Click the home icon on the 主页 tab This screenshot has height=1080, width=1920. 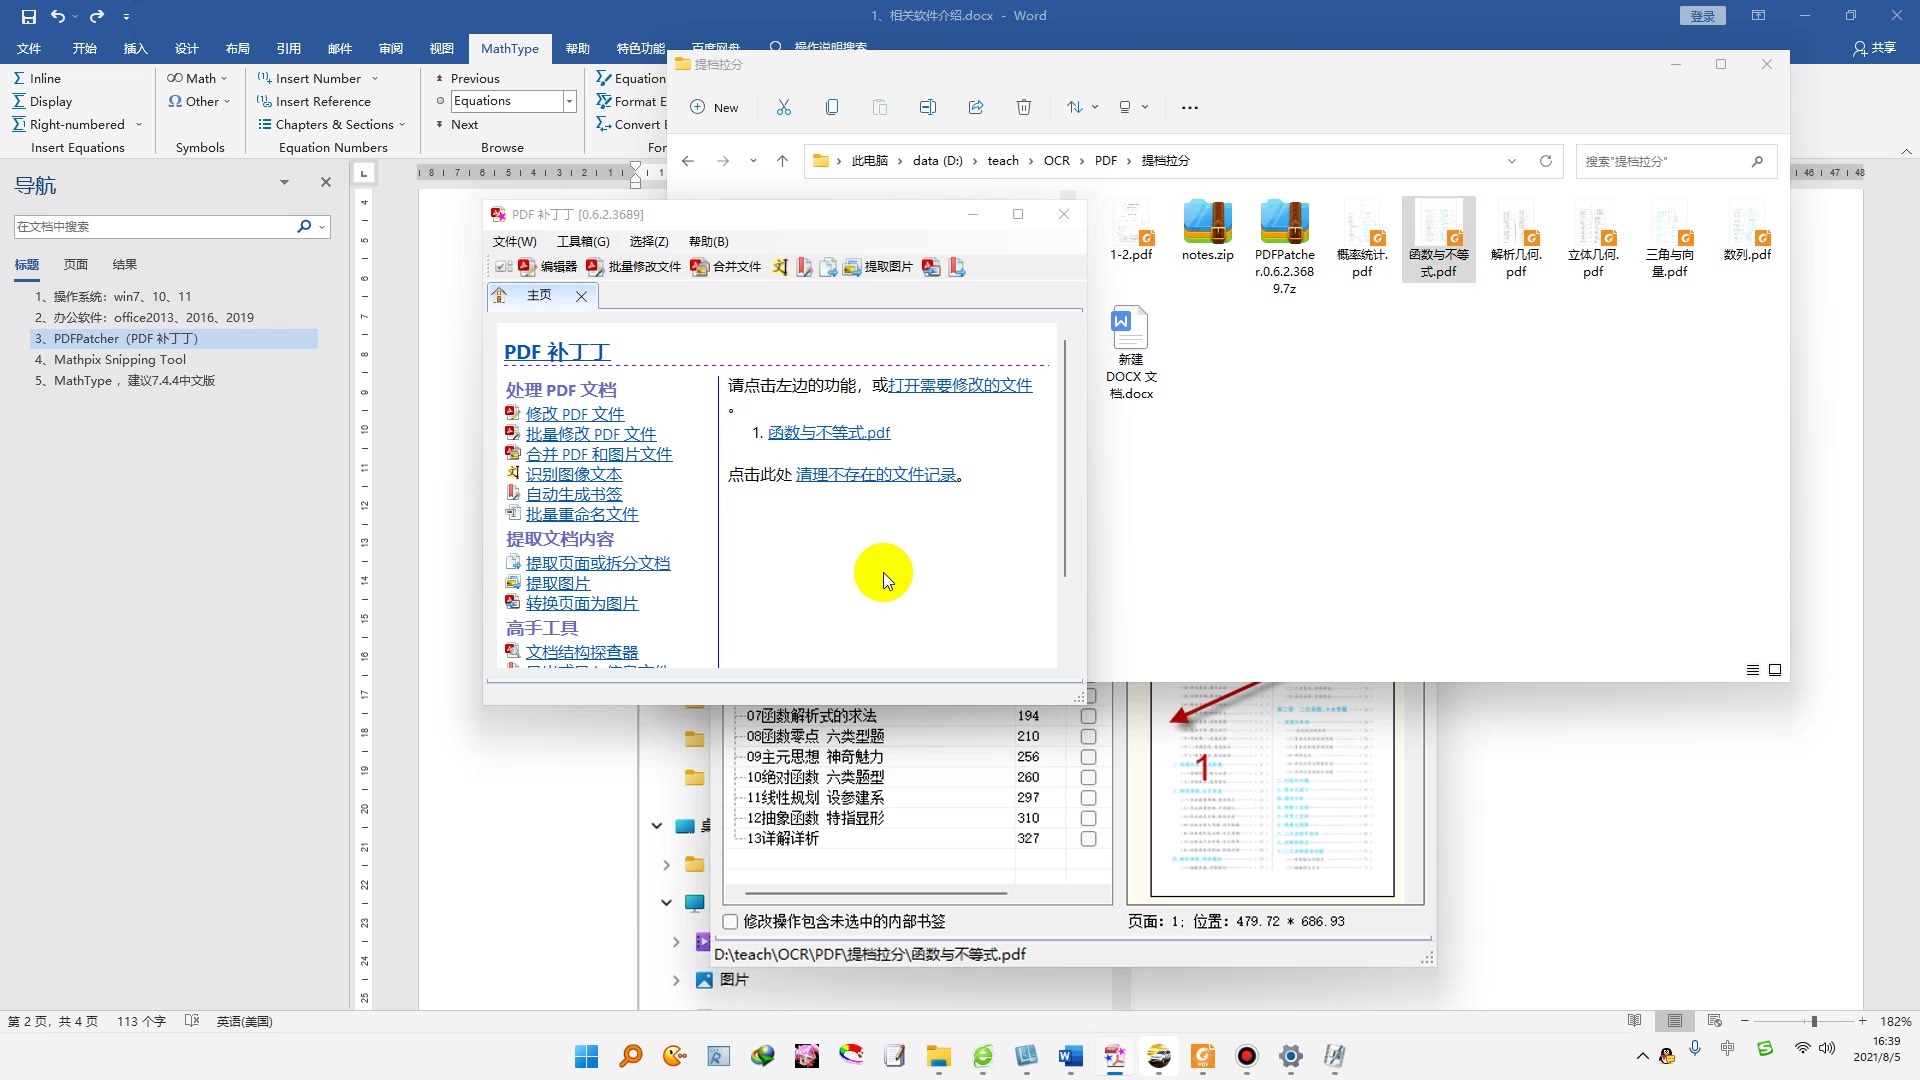(x=500, y=295)
